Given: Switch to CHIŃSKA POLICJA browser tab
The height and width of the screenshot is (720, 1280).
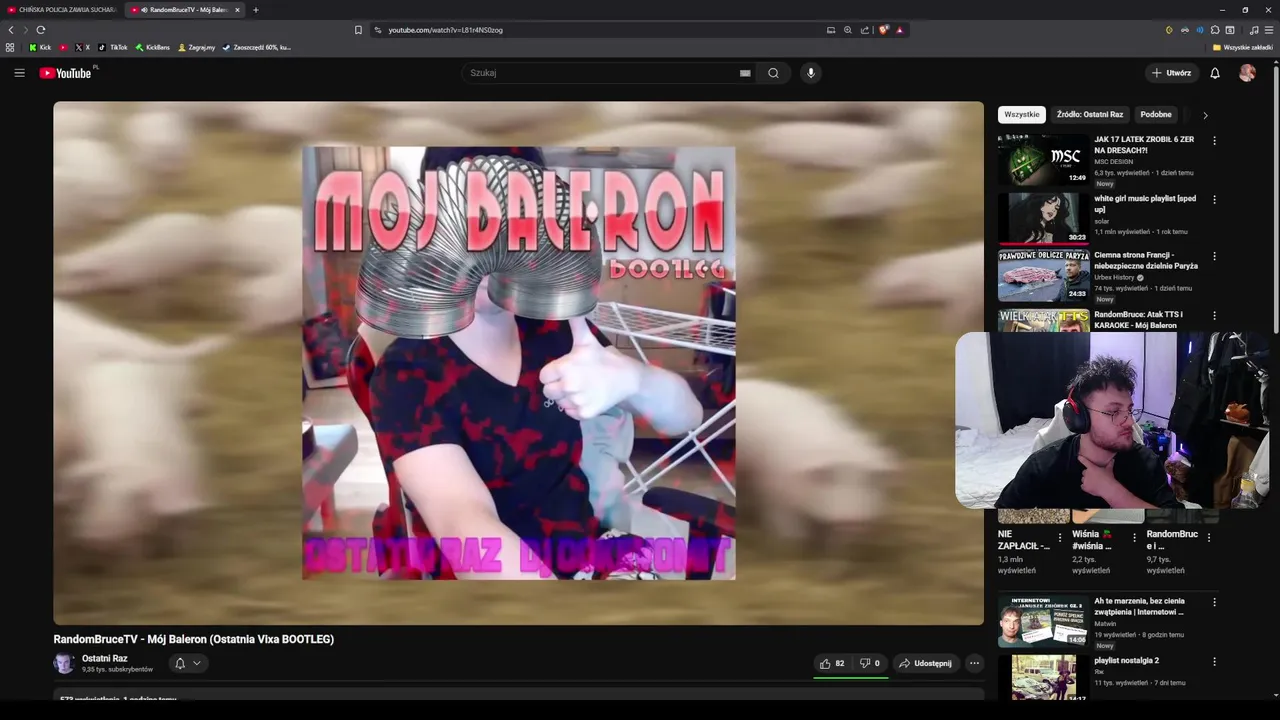Looking at the screenshot, I should (x=62, y=10).
